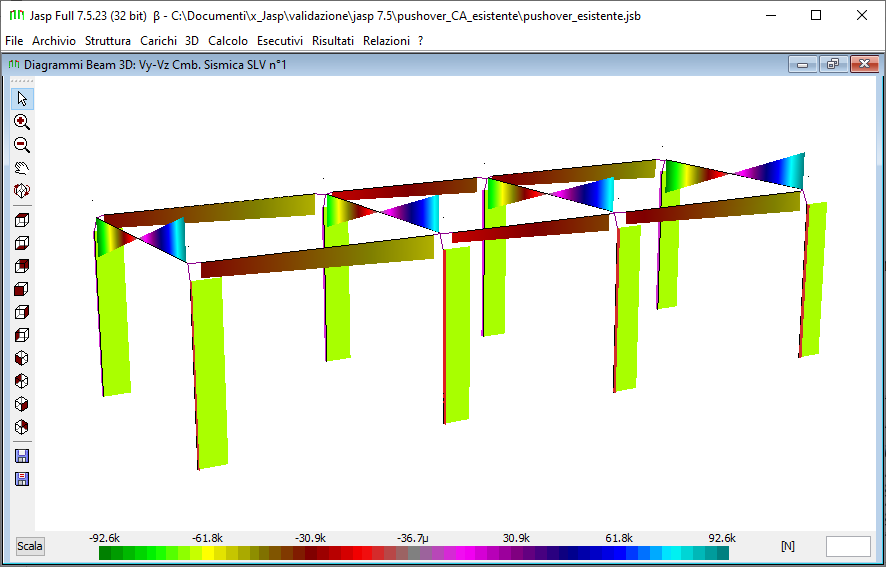Screen dimensions: 886x567
Task: Restore down the Diagrammi Beam 3D child window
Action: pyautogui.click(x=833, y=64)
